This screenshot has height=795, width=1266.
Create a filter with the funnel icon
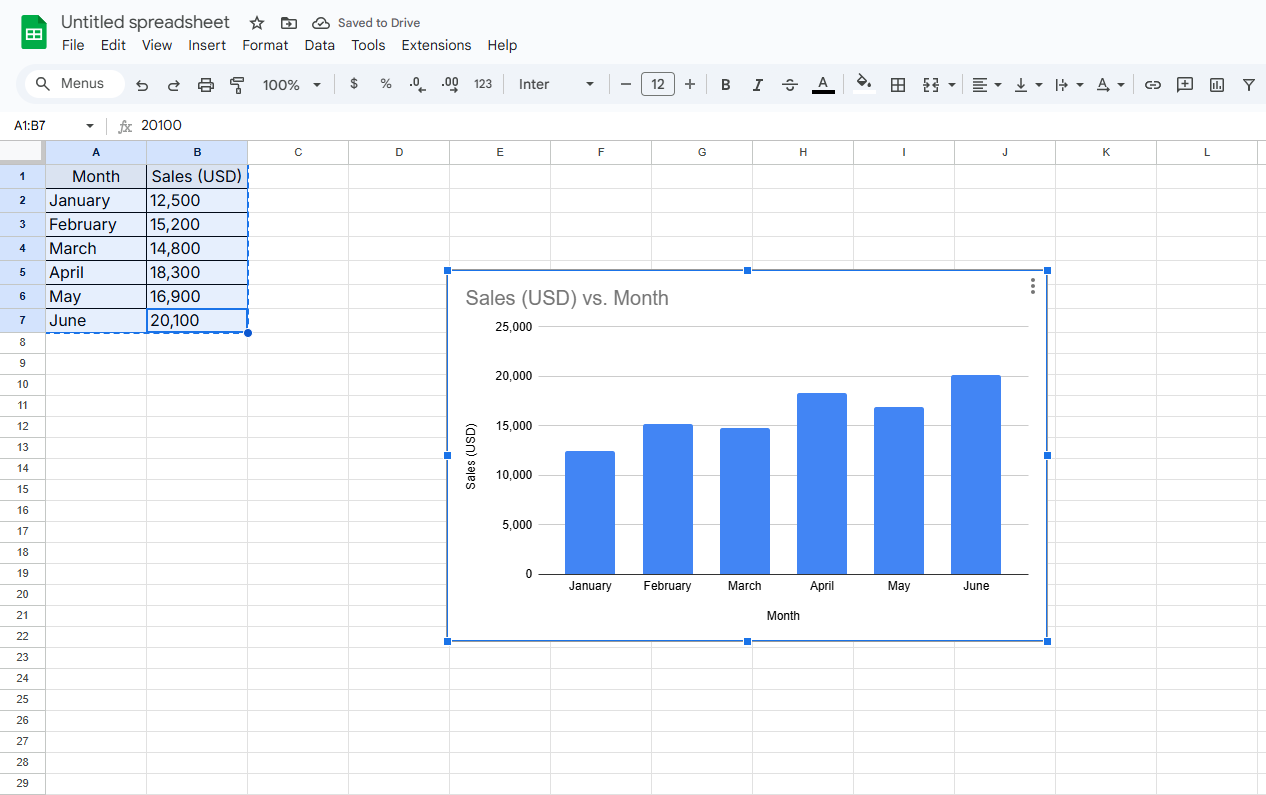(x=1249, y=84)
